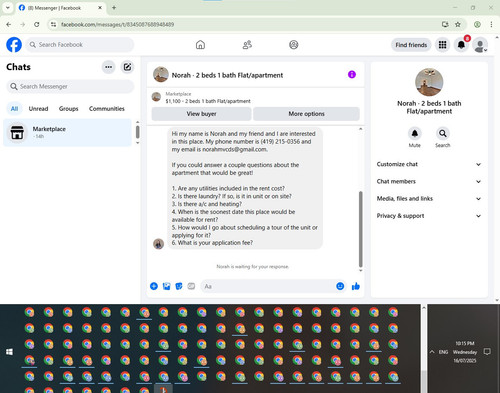Expand Customize chat section
Screen dimensions: 500x393
pos(429,164)
